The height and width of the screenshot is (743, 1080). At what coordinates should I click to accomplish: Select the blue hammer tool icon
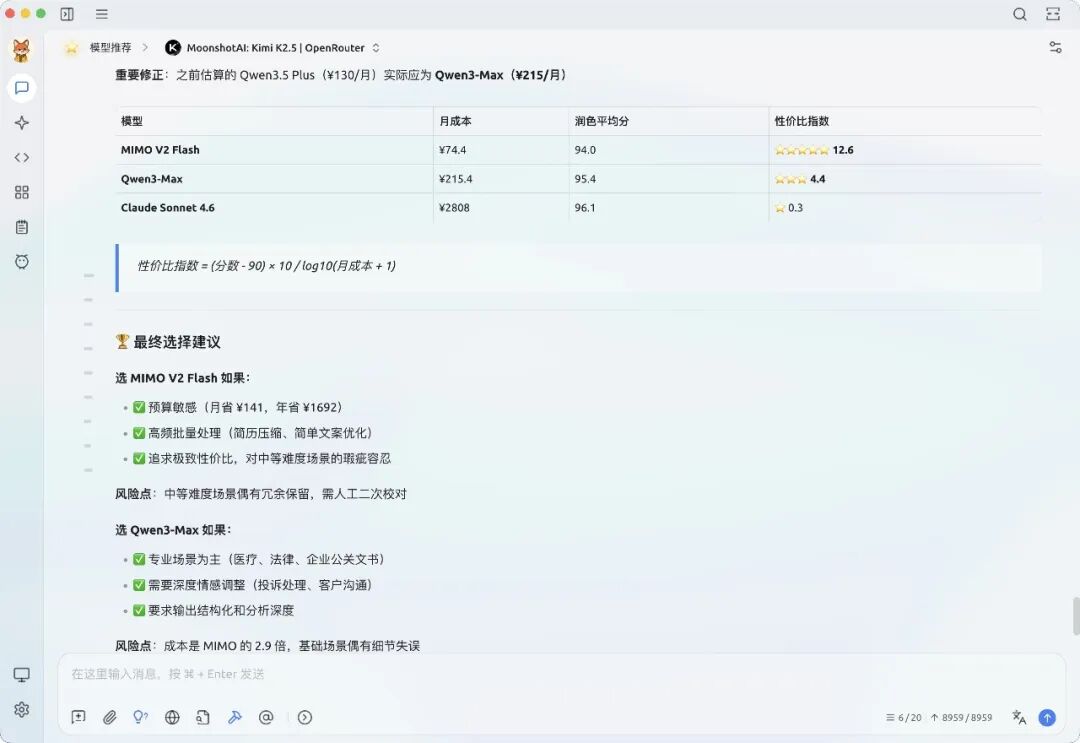[235, 717]
